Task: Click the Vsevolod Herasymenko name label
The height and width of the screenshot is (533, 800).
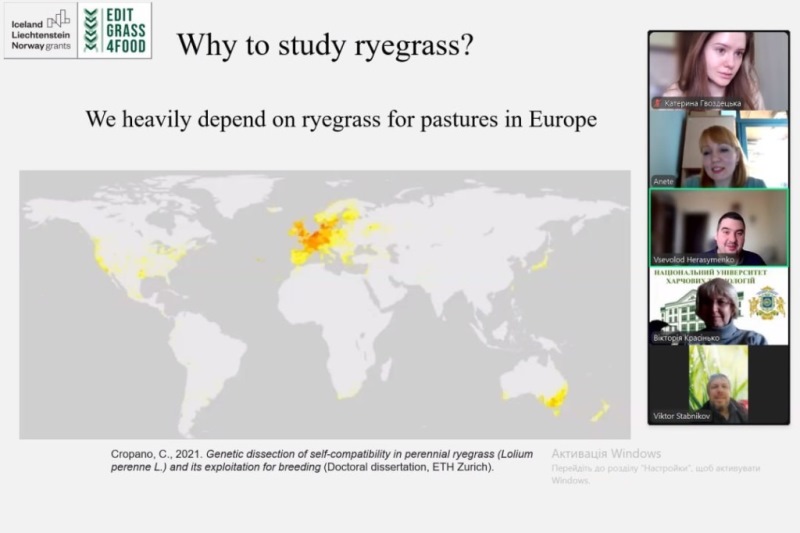Action: tap(696, 259)
